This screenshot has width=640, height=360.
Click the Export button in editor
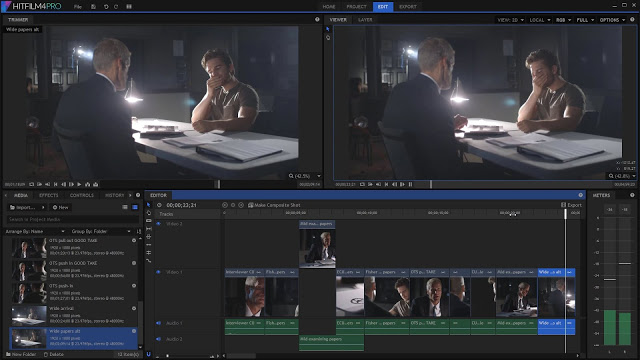571,205
